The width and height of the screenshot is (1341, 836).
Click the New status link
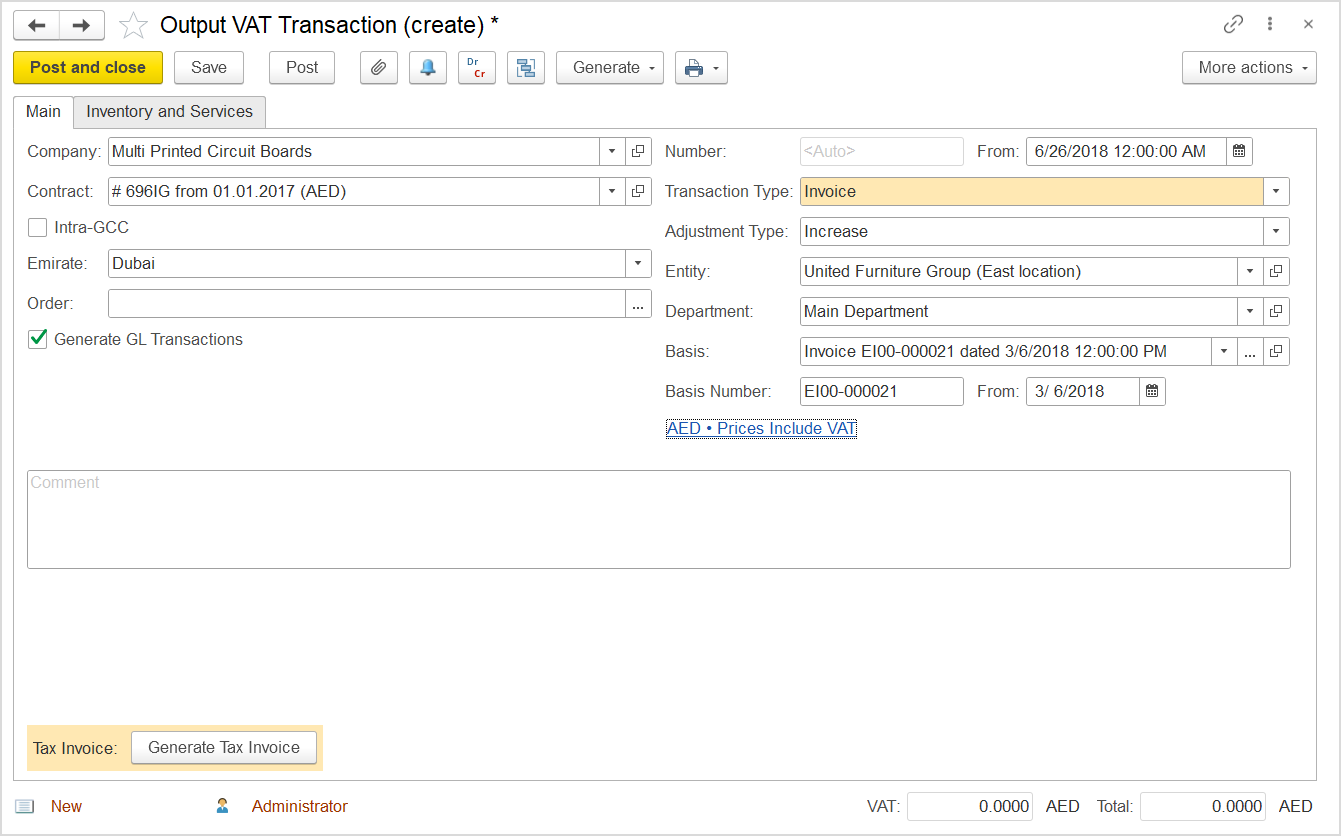coord(66,806)
